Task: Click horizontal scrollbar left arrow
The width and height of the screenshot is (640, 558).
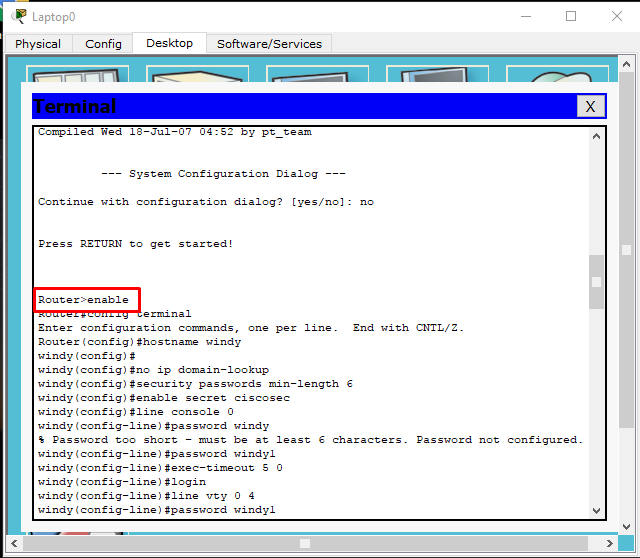Action: [x=14, y=543]
